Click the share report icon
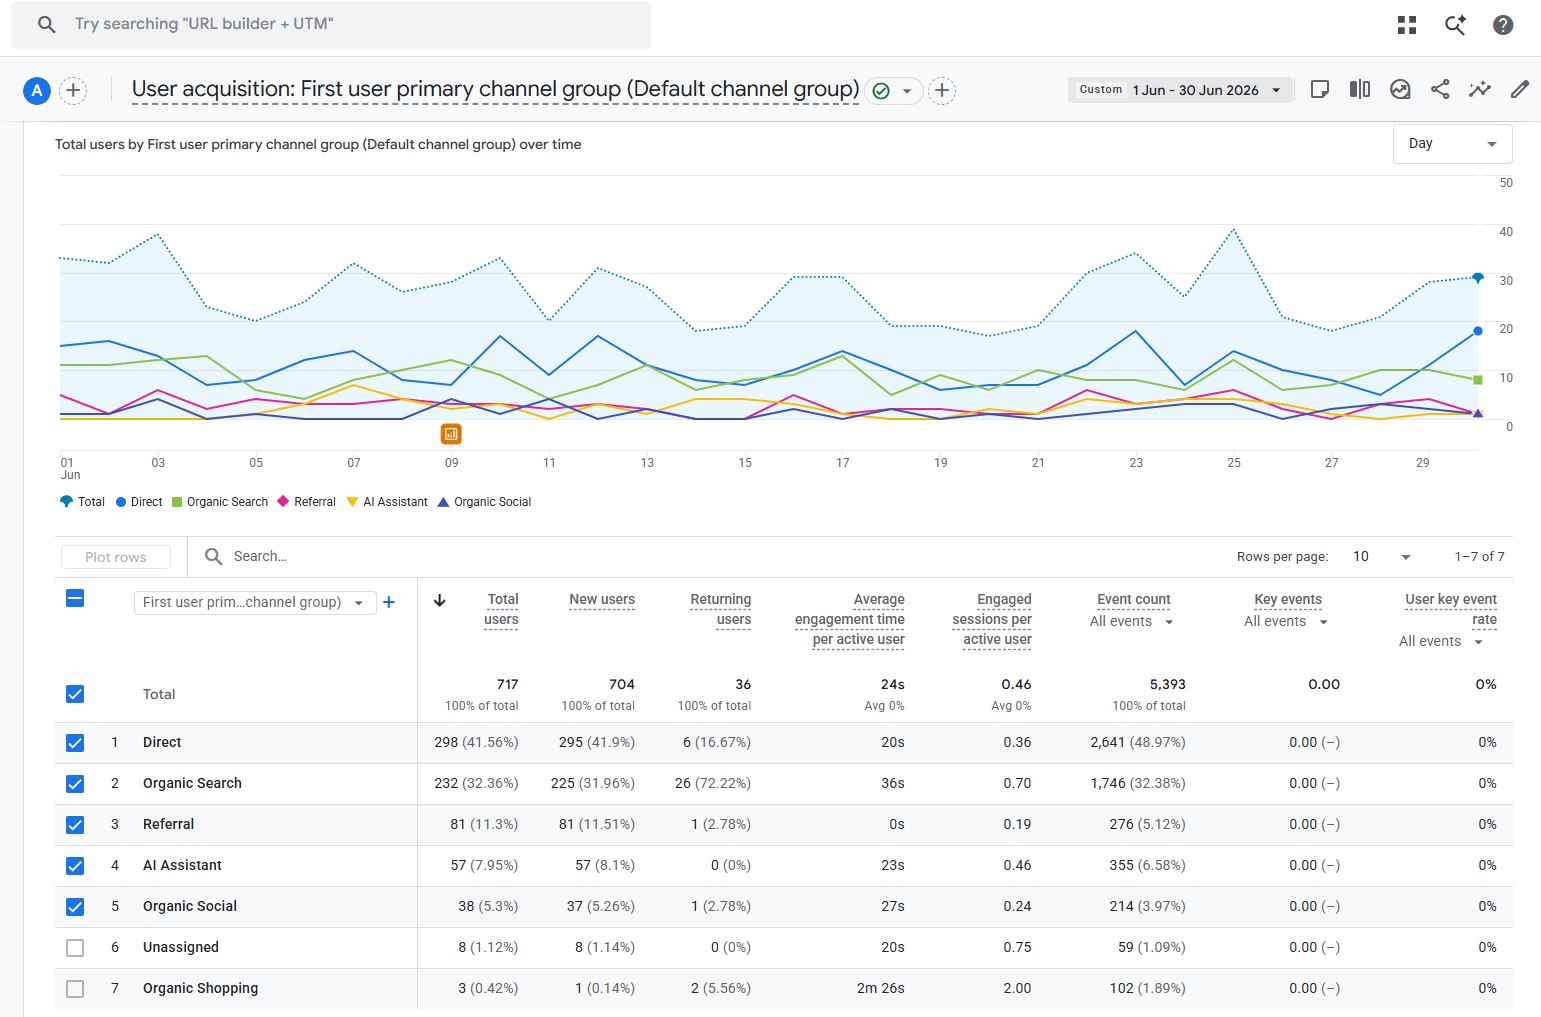This screenshot has width=1541, height=1017. pos(1440,89)
